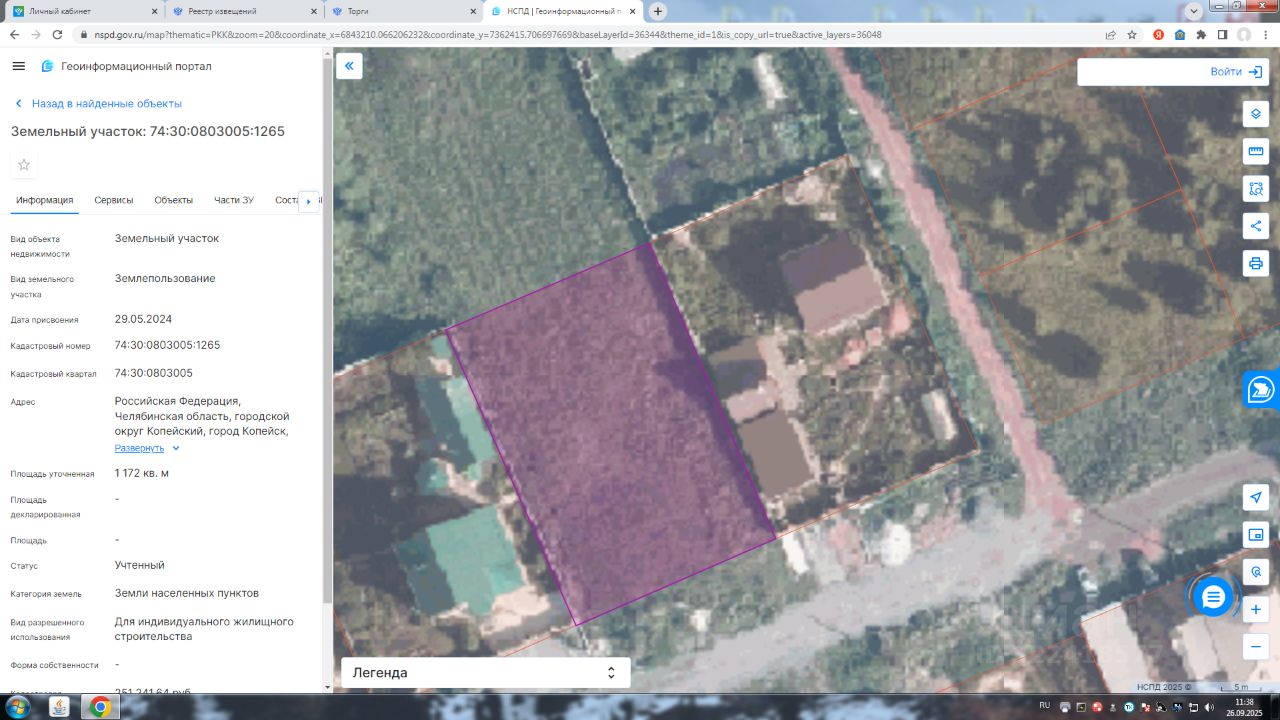Screen dimensions: 1280x720
Task: Click the side panel vertical scrollbar
Action: 327,330
